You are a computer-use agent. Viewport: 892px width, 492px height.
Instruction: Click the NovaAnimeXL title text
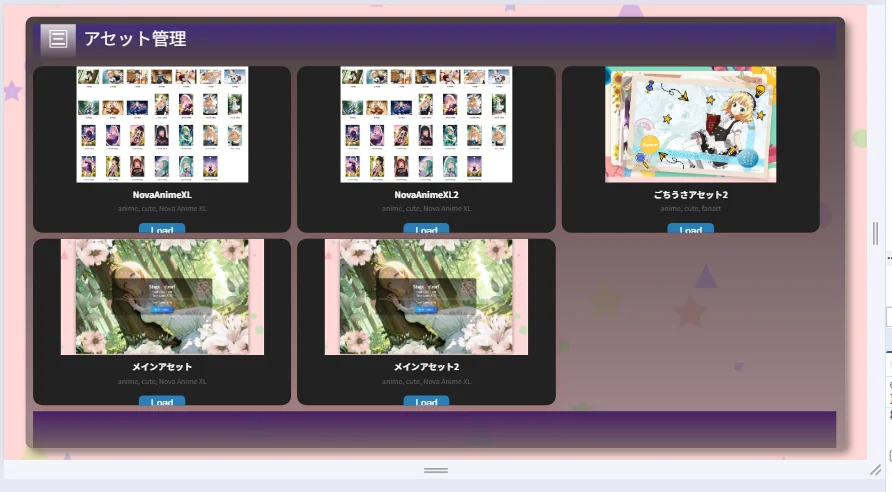tap(162, 195)
